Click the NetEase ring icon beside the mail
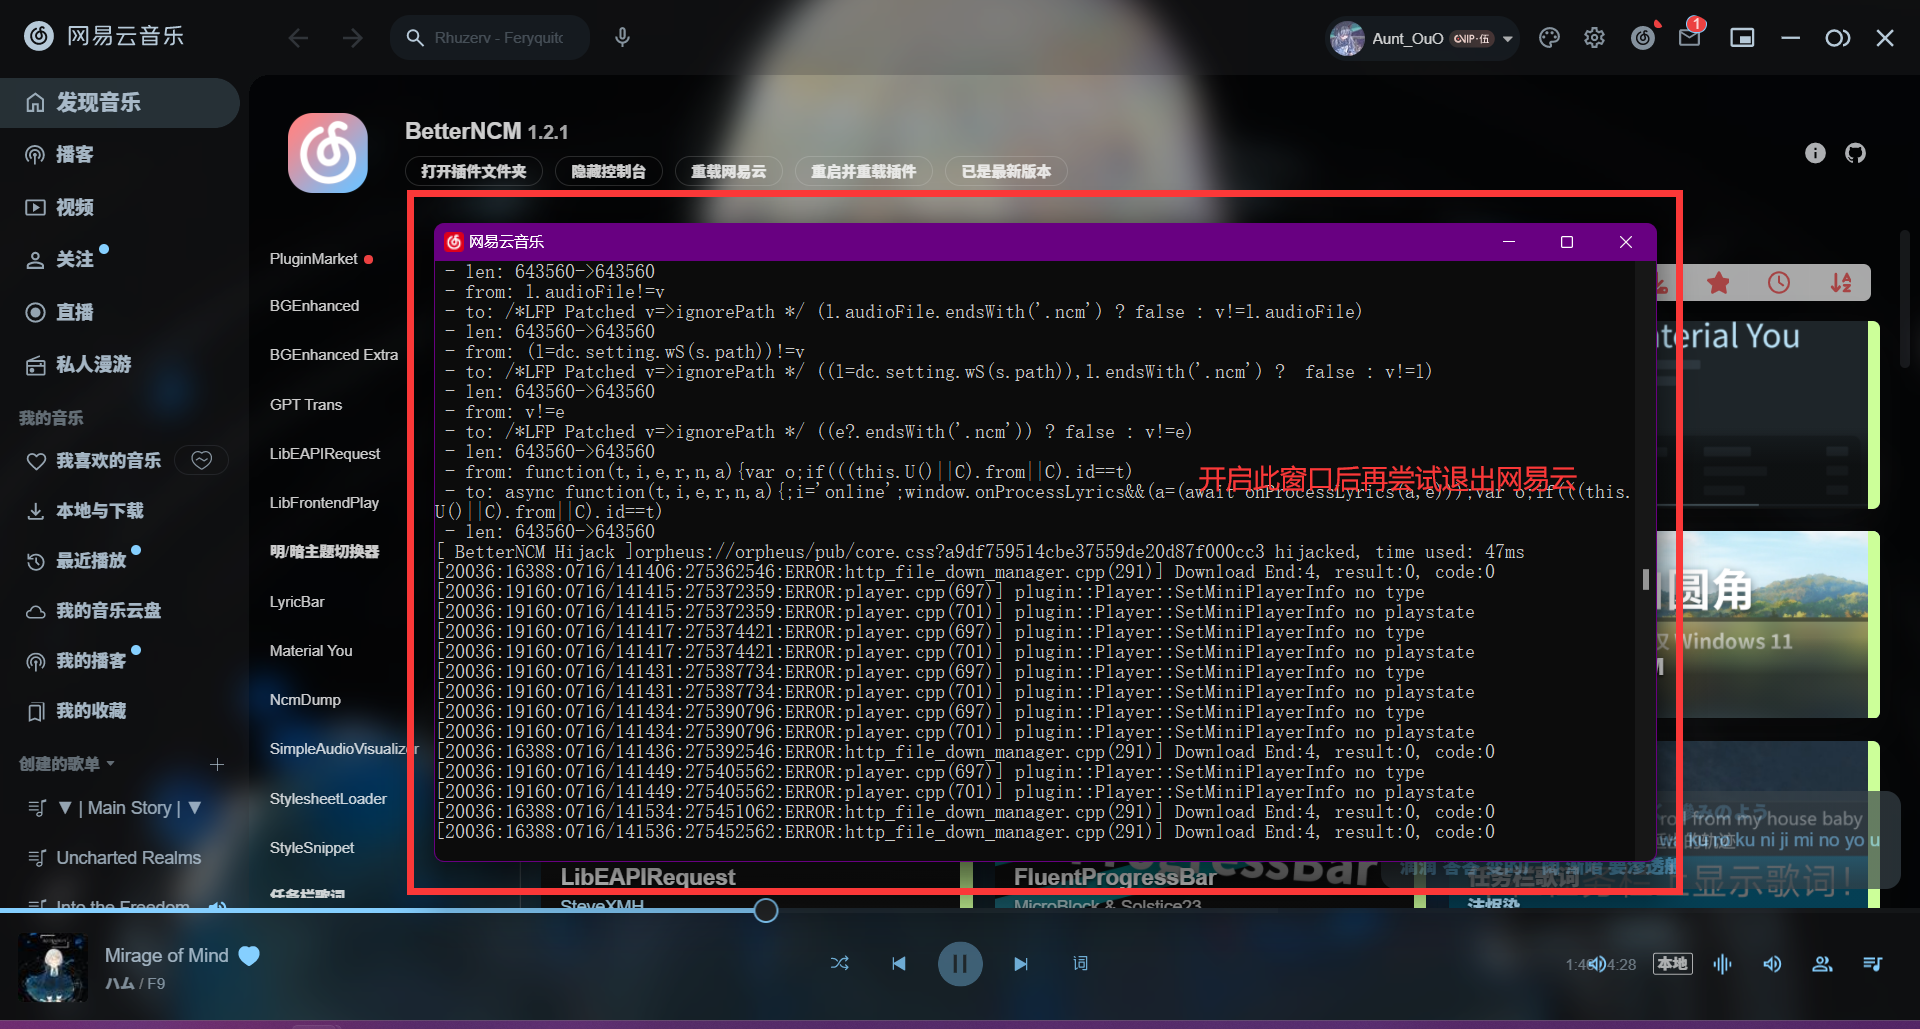1920x1029 pixels. 1643,38
